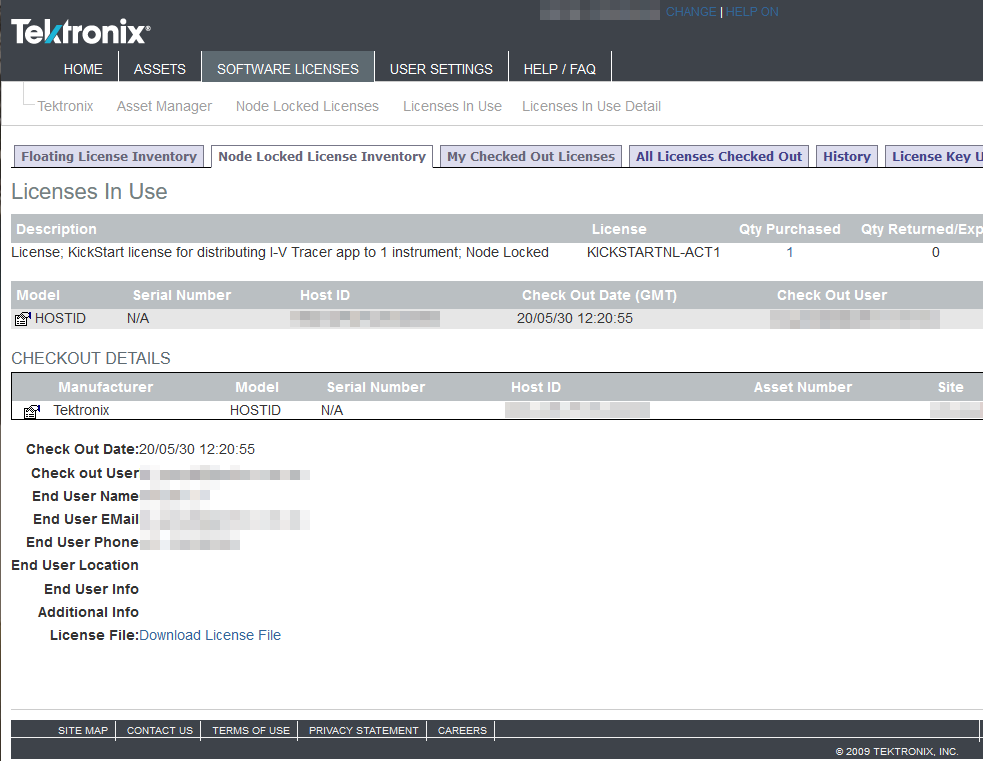
Task: Download License File link
Action: pyautogui.click(x=210, y=635)
